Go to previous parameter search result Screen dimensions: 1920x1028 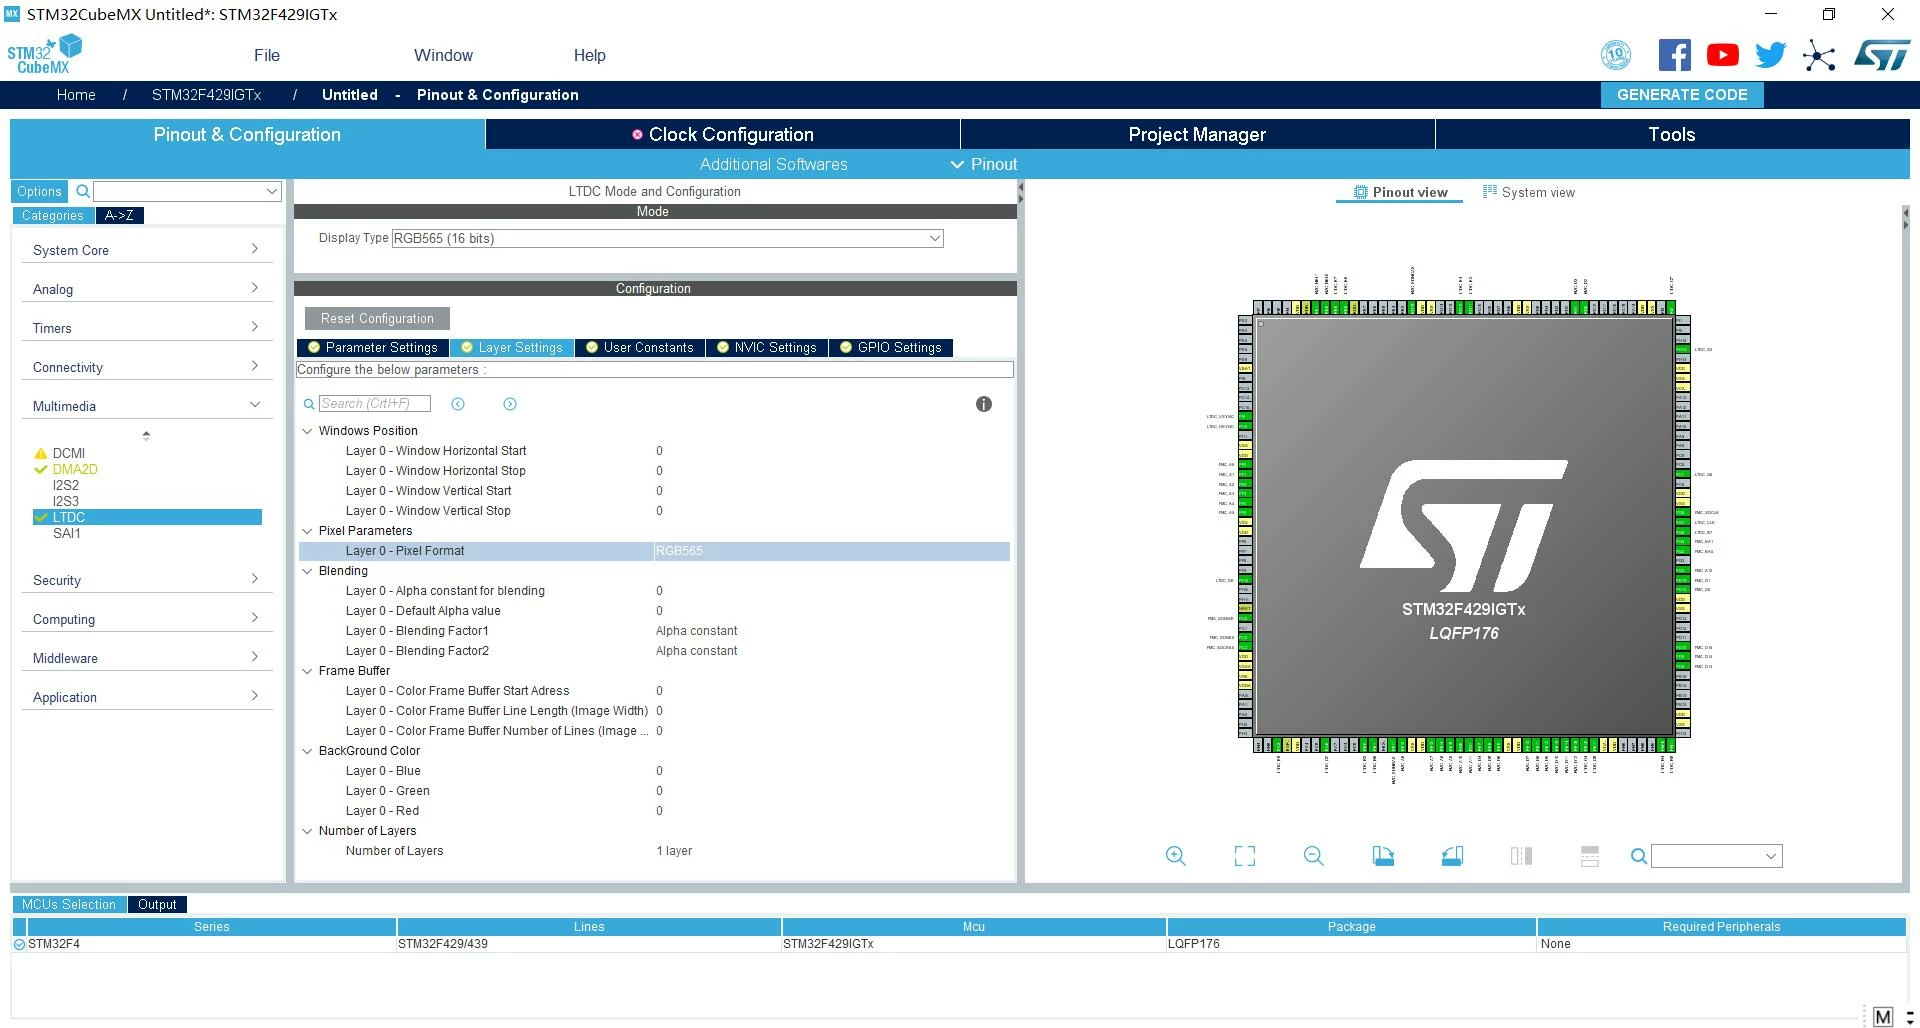(458, 404)
